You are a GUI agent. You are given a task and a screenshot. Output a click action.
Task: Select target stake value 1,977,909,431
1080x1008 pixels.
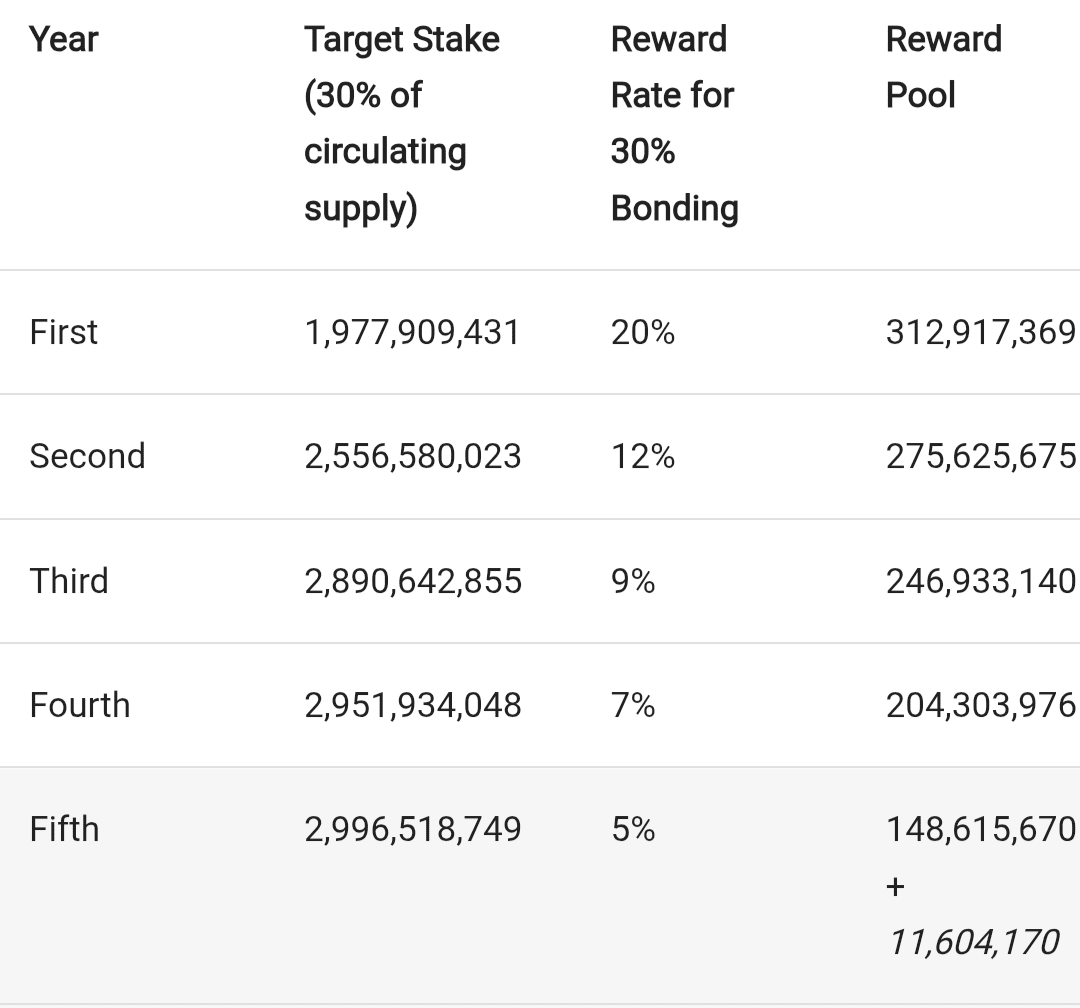click(x=412, y=331)
